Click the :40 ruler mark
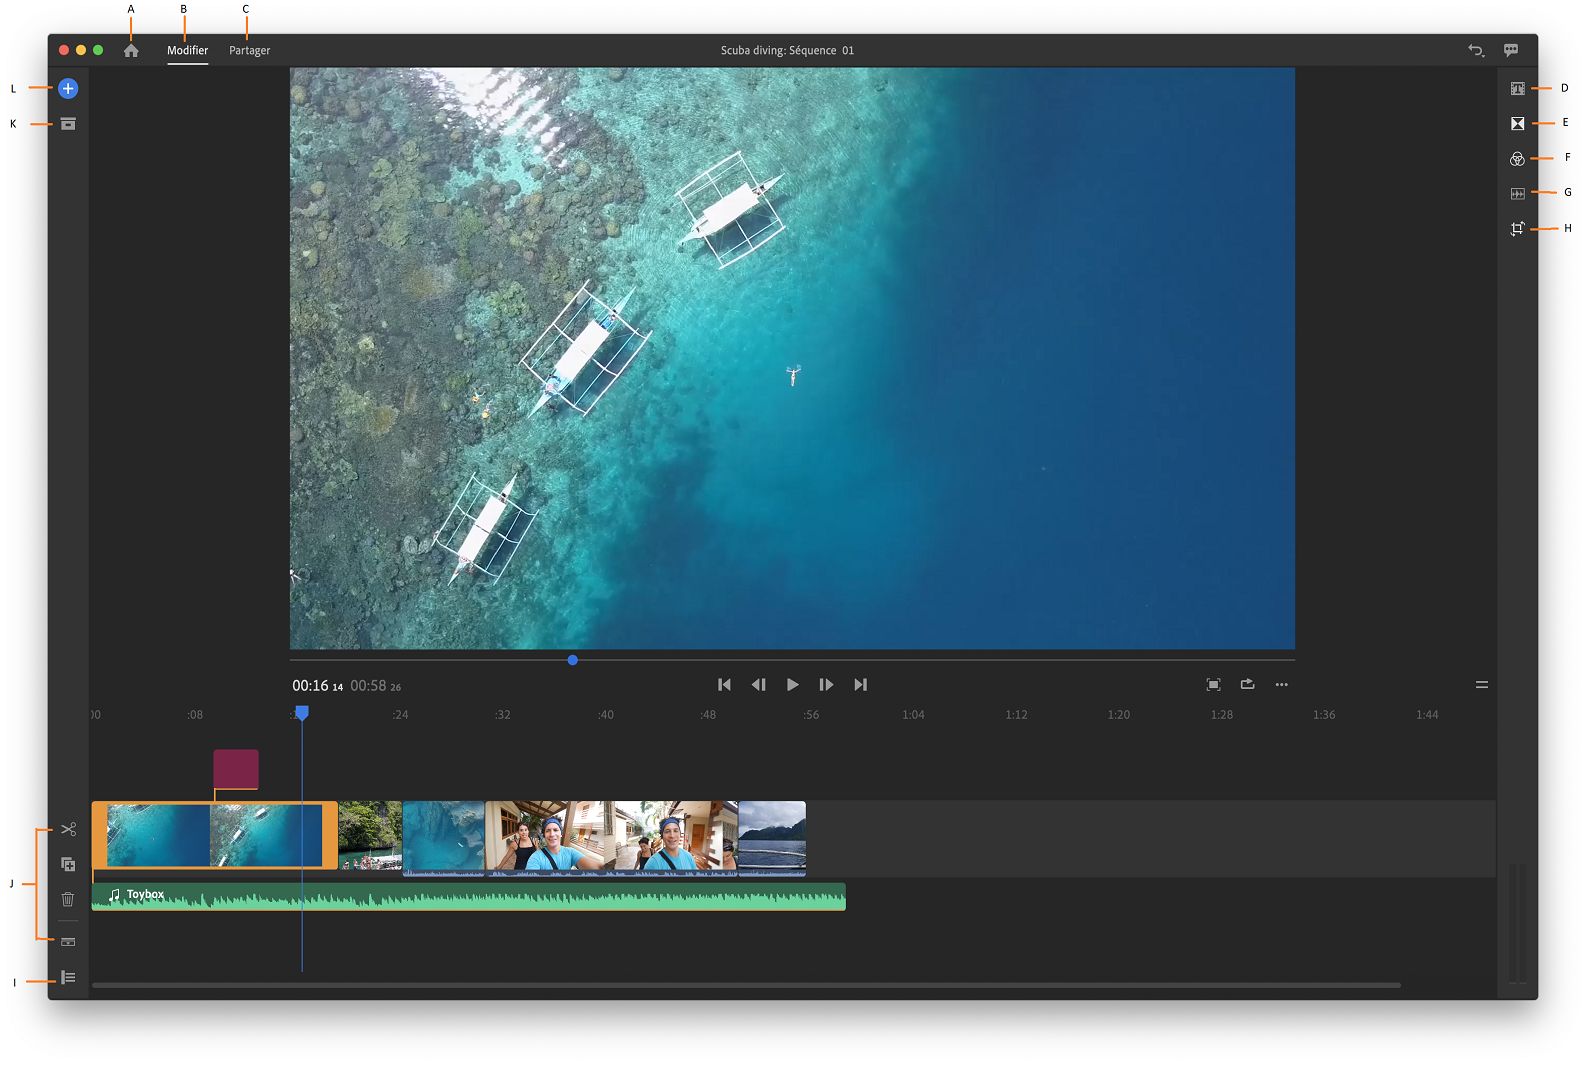Image resolution: width=1586 pixels, height=1065 pixels. tap(606, 715)
